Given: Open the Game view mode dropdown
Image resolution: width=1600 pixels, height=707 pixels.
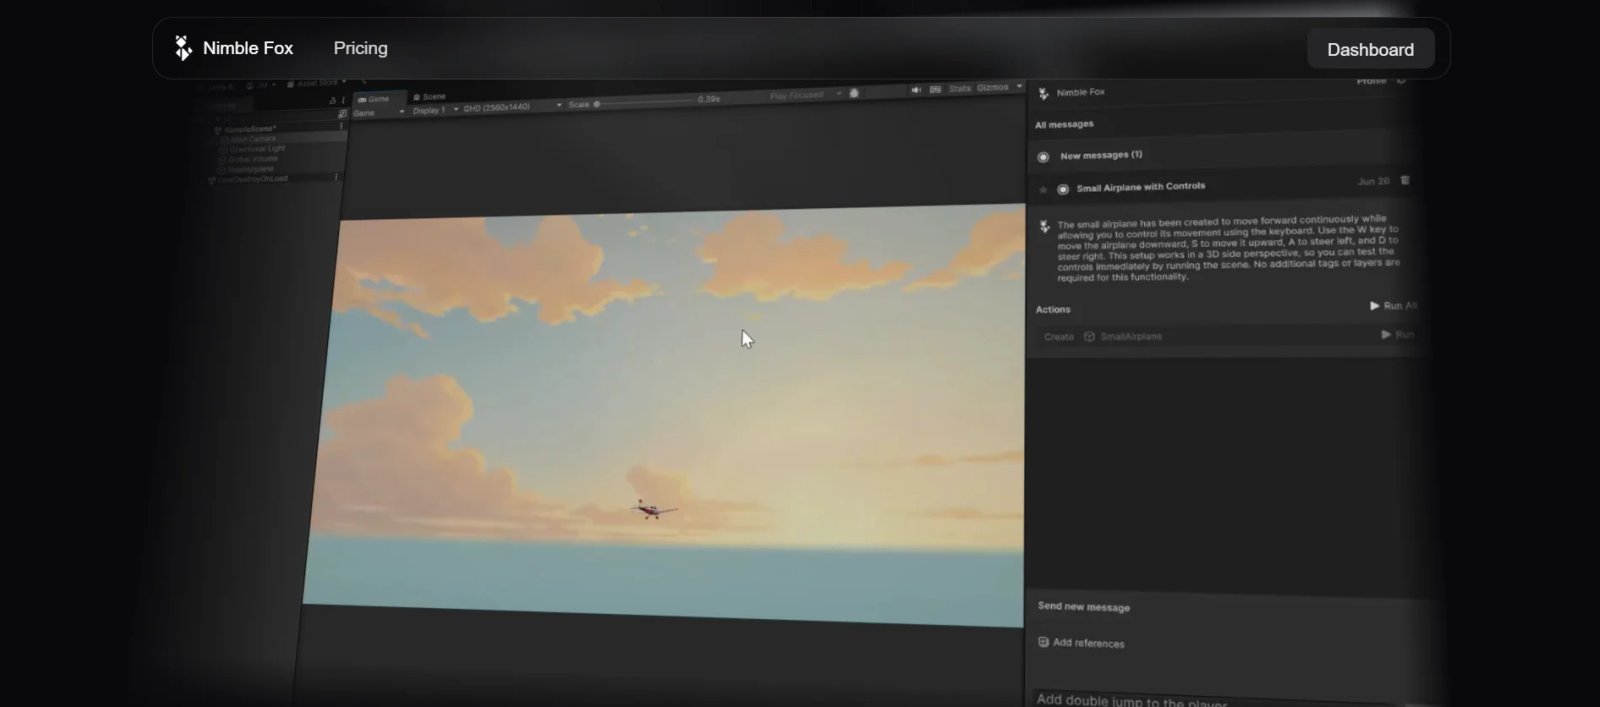Looking at the screenshot, I should point(379,113).
